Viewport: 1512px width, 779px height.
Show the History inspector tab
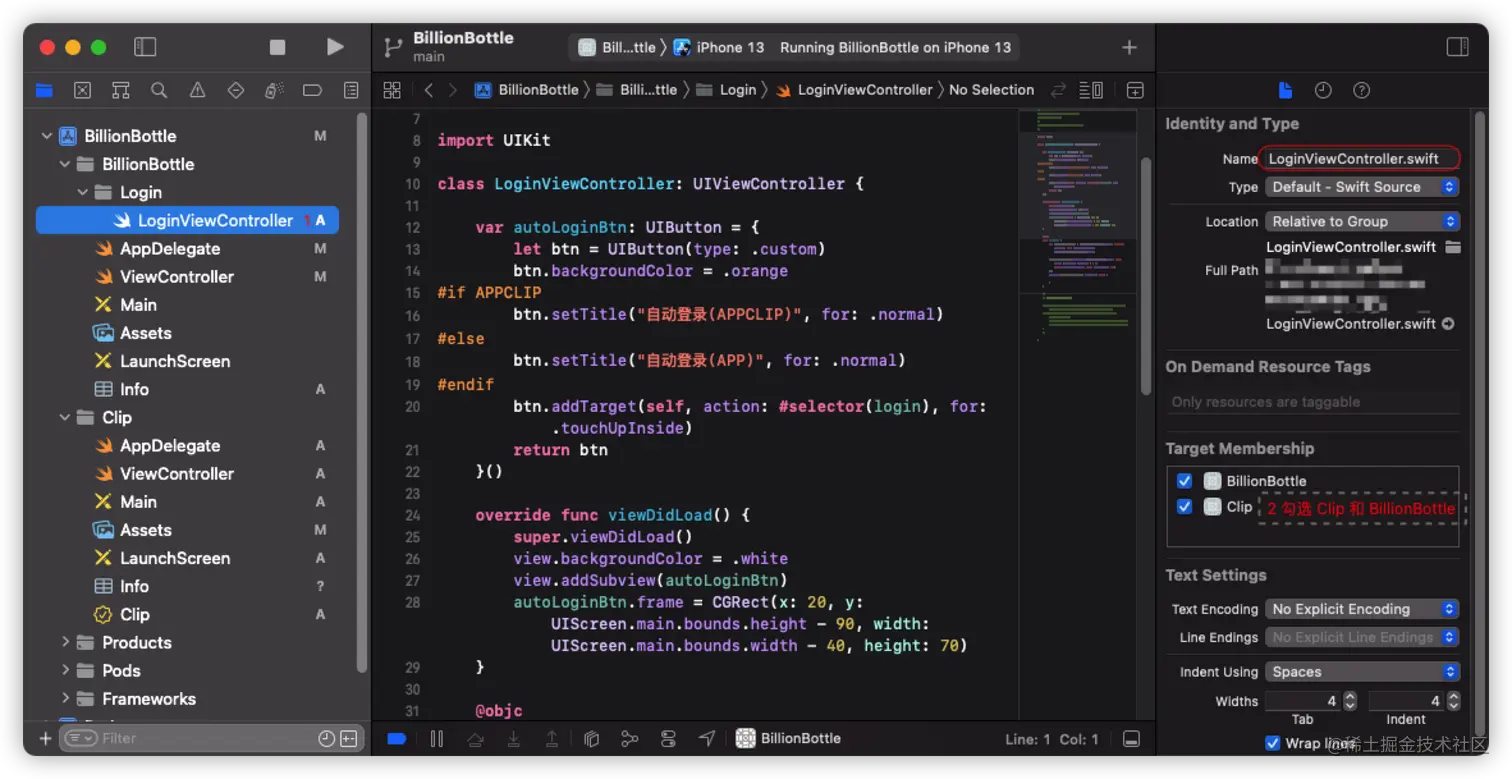(x=1323, y=90)
